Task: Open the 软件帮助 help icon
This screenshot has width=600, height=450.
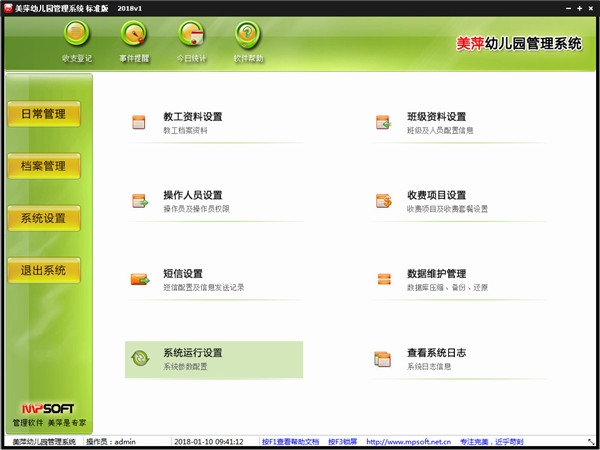Action: [248, 35]
